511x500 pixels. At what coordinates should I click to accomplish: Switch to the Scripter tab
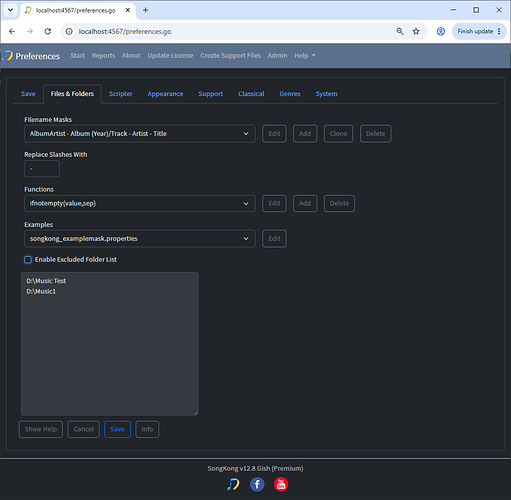point(121,94)
